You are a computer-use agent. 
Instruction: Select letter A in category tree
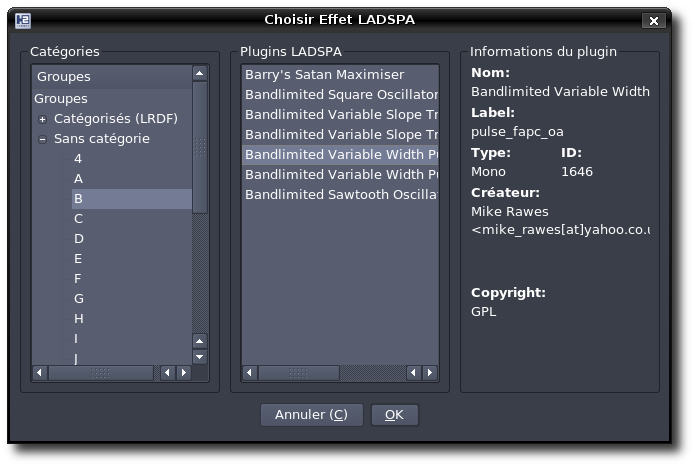tap(79, 179)
